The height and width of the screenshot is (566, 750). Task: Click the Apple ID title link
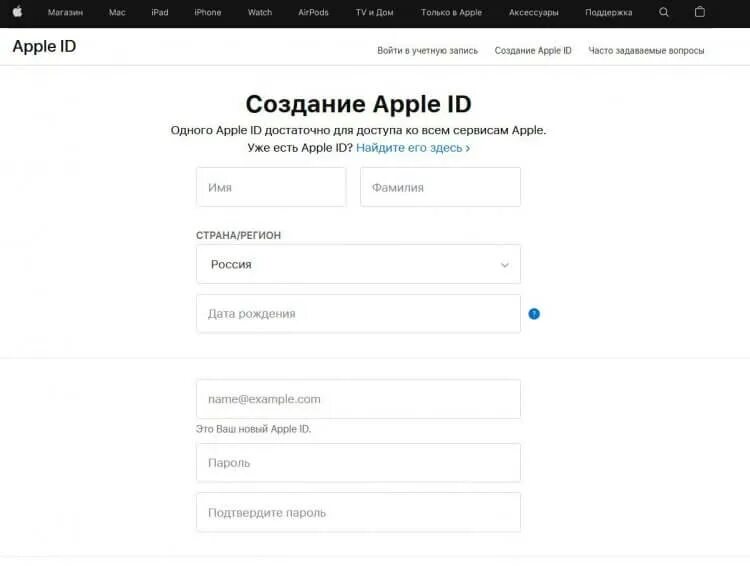[x=44, y=46]
